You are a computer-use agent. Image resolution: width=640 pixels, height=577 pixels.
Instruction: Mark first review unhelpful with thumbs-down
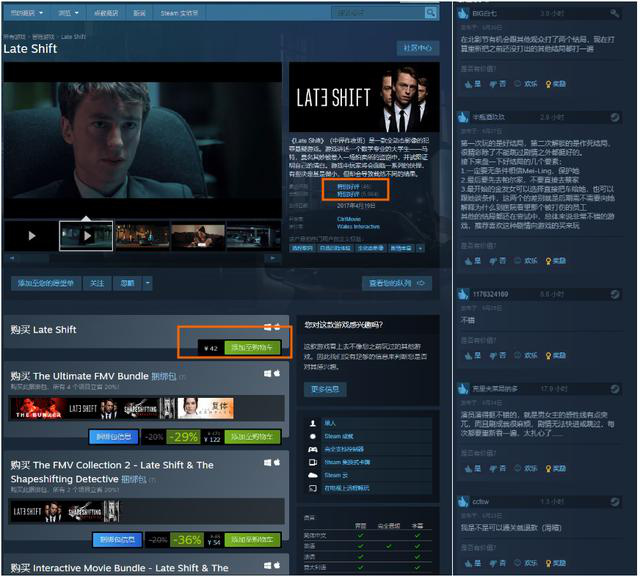(498, 84)
